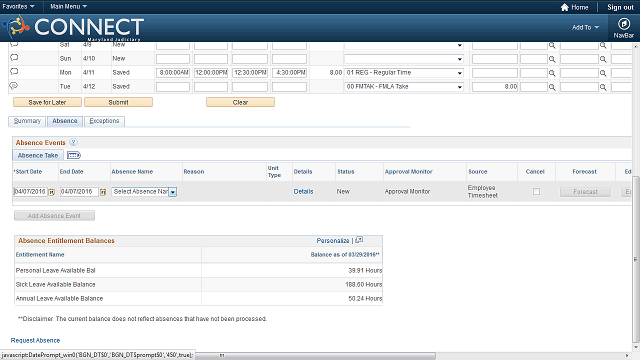Click the 12:00:00PM time field on Mon 4/11
The image size is (640, 360).
click(211, 73)
